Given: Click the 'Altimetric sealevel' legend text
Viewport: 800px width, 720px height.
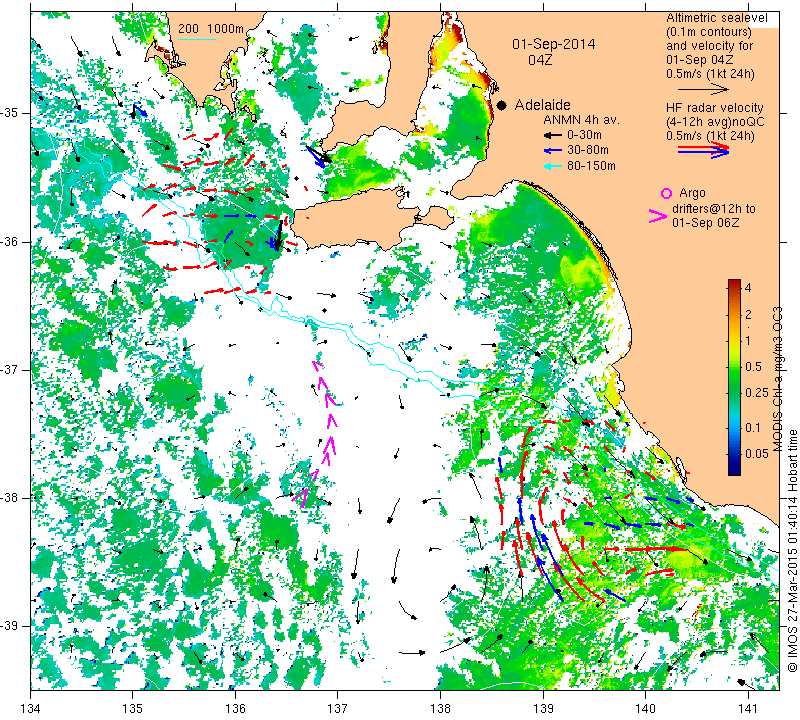Looking at the screenshot, I should coord(716,18).
